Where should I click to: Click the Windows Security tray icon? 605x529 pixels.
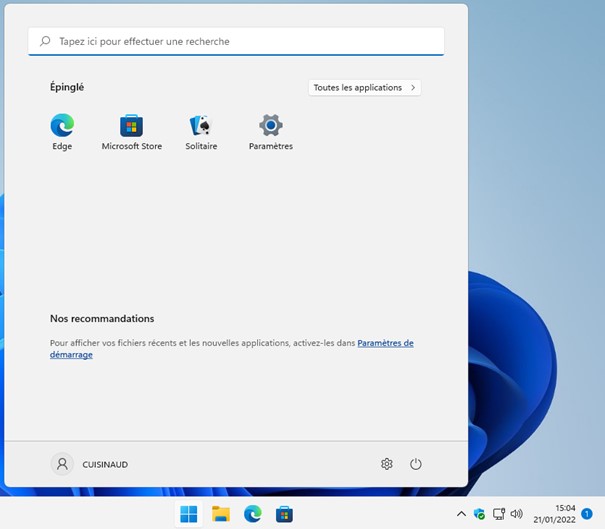coord(479,514)
